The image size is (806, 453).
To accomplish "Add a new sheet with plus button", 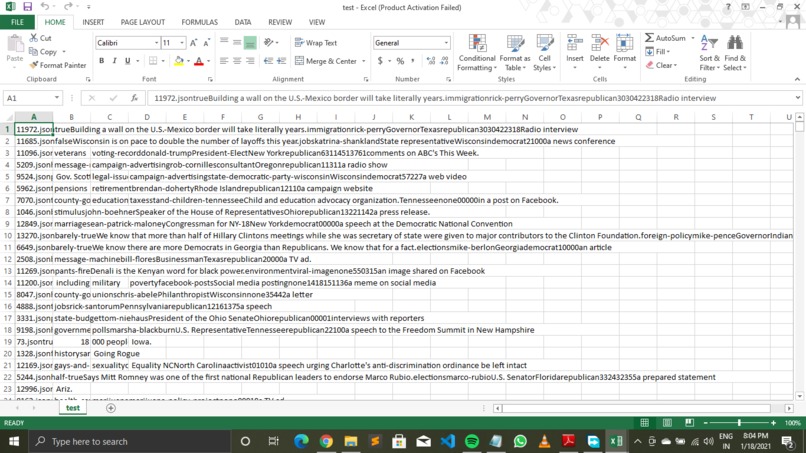I will pos(111,408).
